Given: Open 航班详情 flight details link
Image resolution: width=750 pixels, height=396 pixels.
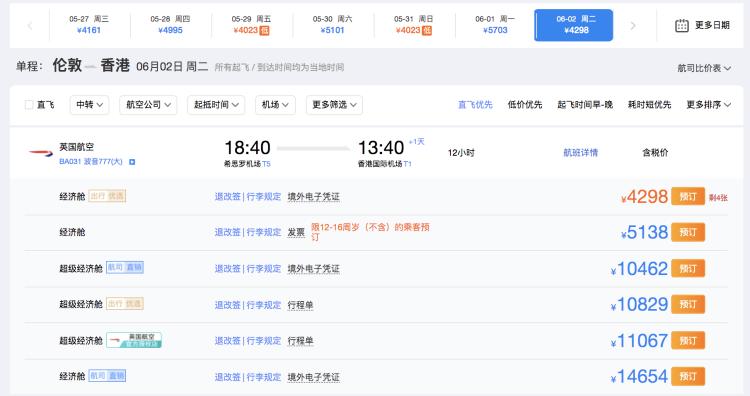Looking at the screenshot, I should coord(581,153).
